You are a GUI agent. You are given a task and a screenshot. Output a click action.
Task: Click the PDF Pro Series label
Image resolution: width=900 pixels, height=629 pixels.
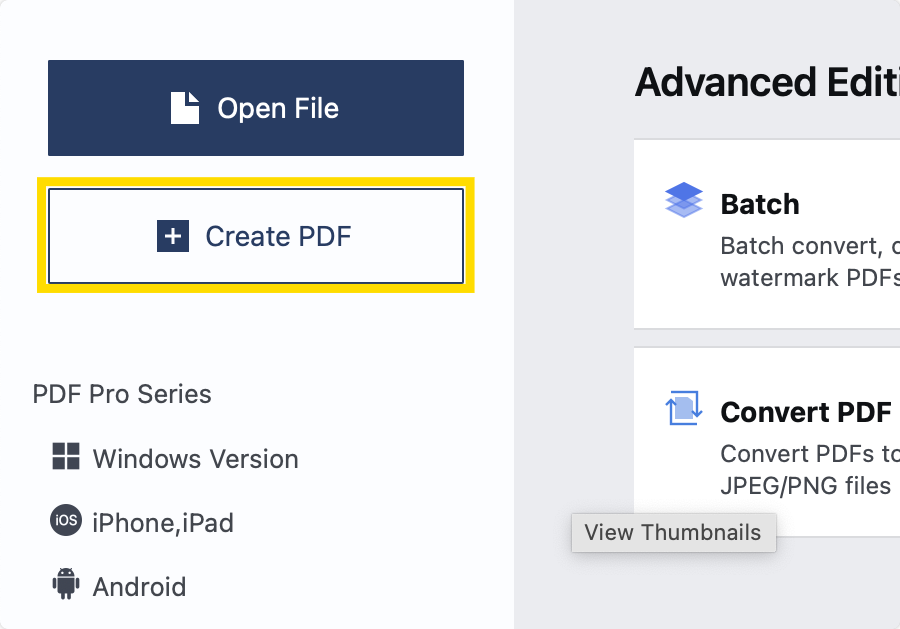point(122,394)
